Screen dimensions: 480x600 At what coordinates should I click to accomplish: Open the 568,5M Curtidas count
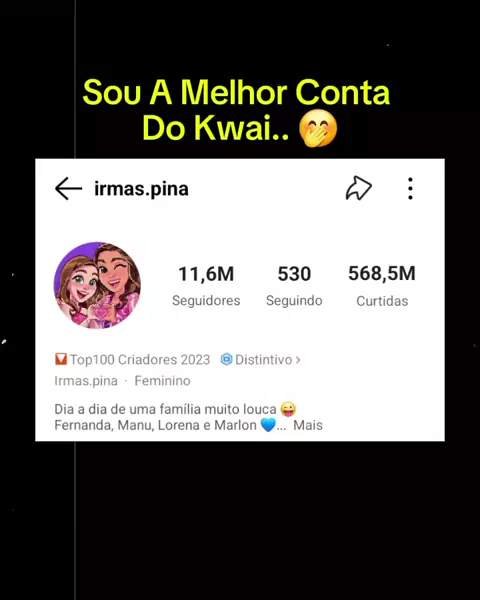[382, 286]
